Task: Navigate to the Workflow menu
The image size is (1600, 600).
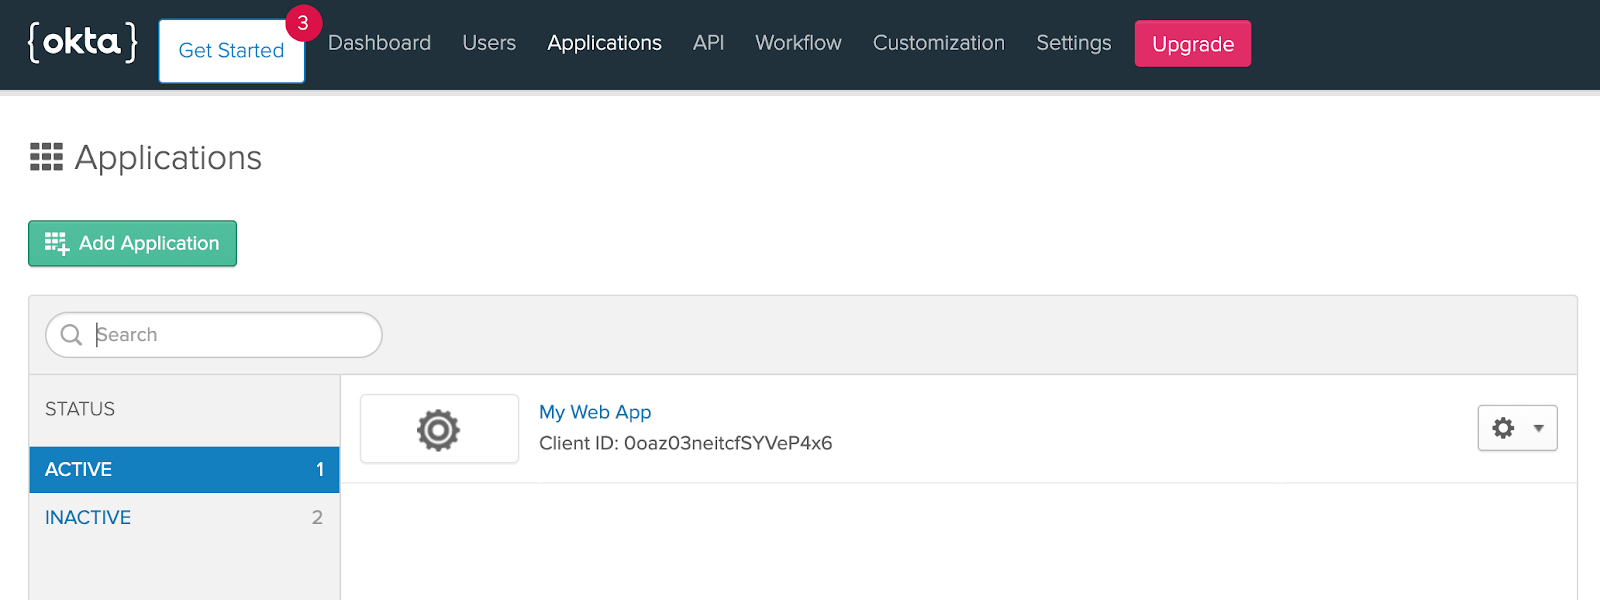Action: point(798,43)
